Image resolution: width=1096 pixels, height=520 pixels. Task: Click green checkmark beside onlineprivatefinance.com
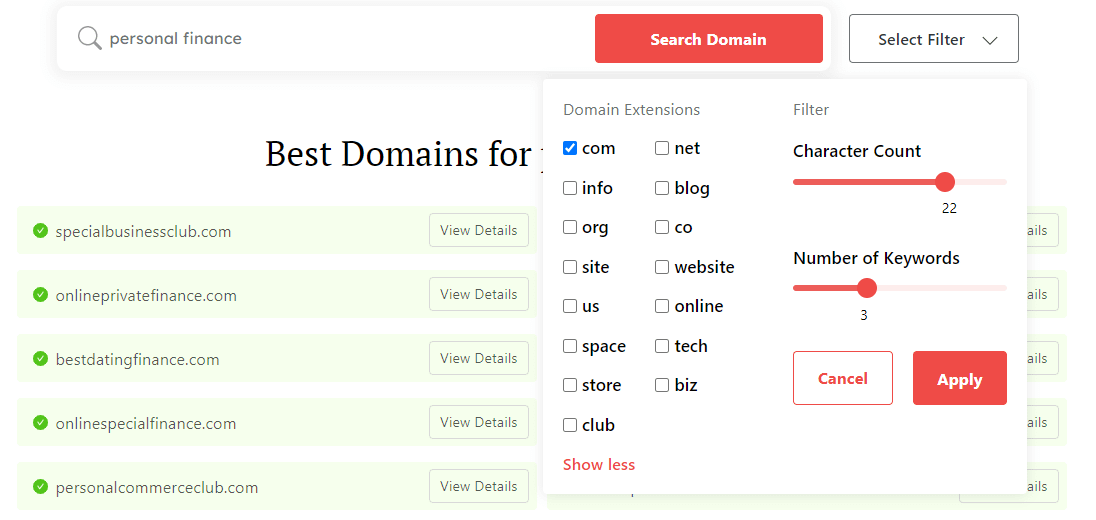(40, 295)
